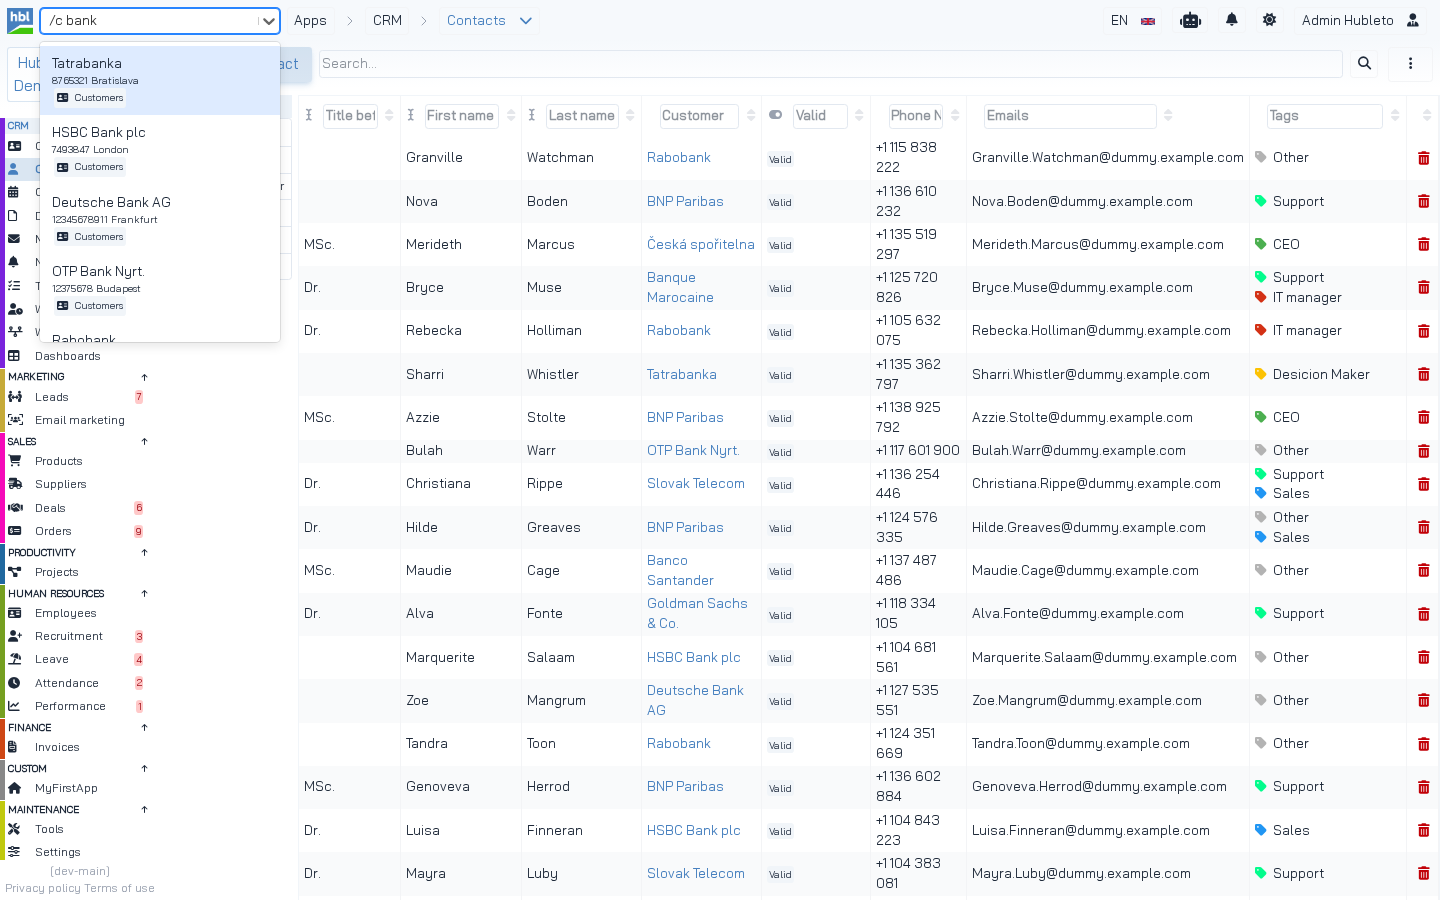Open Invoices in the sidebar
1440x900 pixels.
tap(57, 747)
